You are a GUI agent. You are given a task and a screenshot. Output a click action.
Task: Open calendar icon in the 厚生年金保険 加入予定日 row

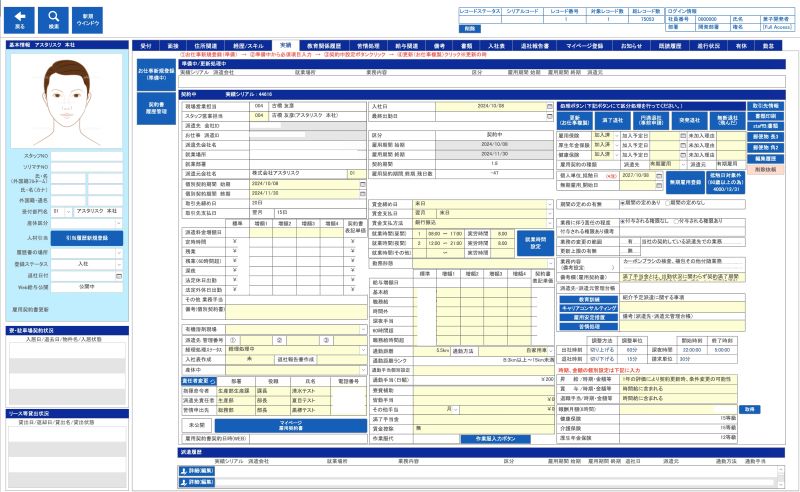(x=683, y=145)
